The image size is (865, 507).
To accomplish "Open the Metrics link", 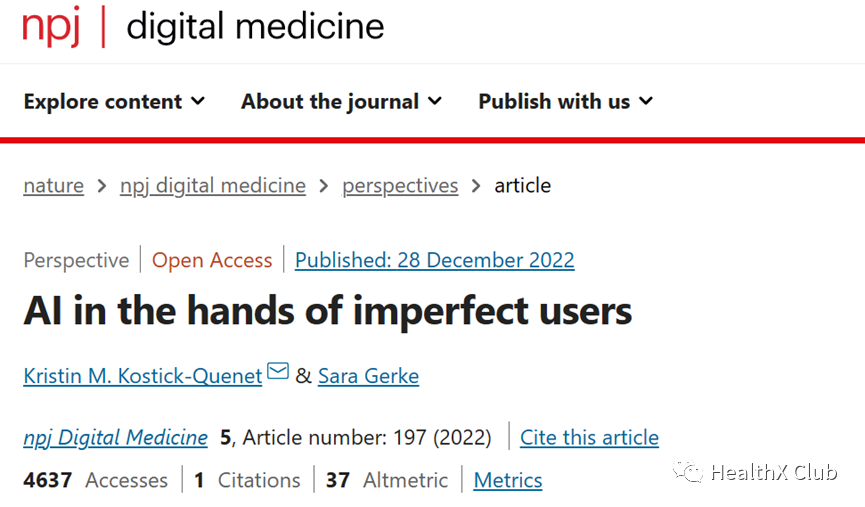I will [x=508, y=480].
